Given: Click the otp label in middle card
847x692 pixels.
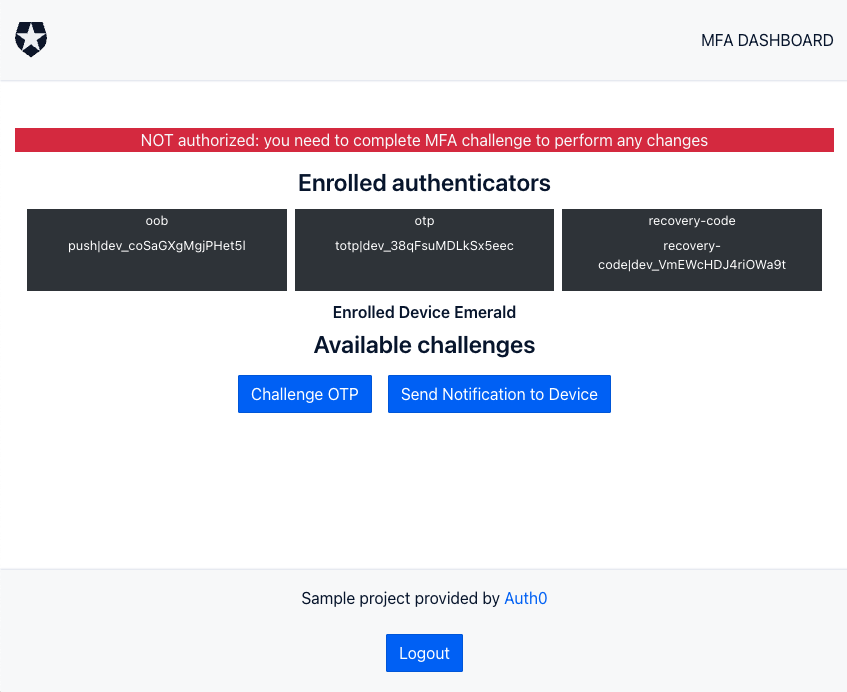Looking at the screenshot, I should [424, 221].
